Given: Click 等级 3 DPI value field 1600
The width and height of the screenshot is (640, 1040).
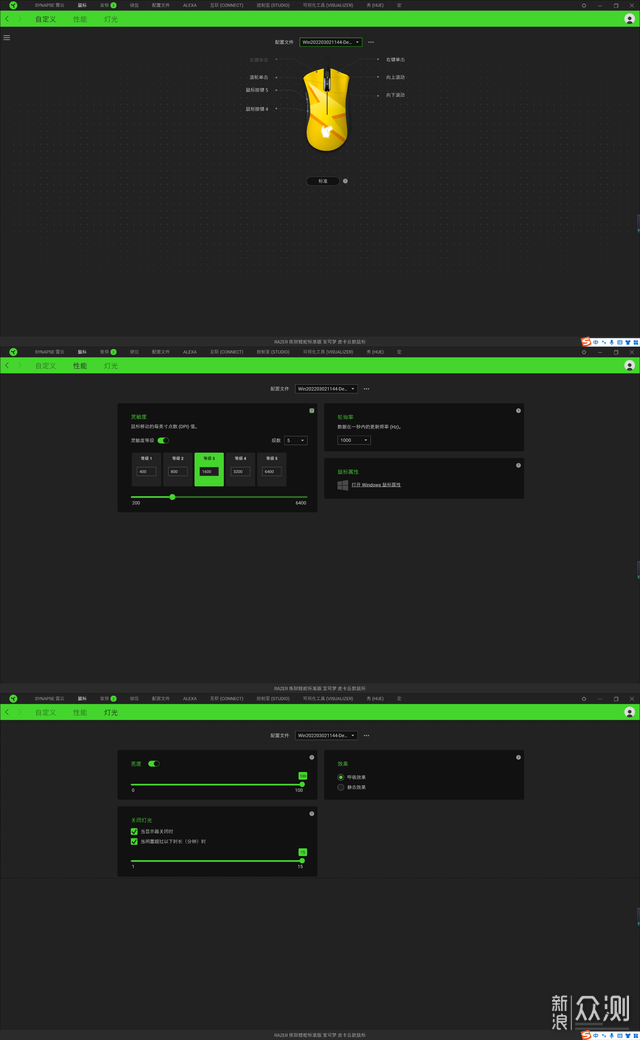Looking at the screenshot, I should tap(209, 472).
